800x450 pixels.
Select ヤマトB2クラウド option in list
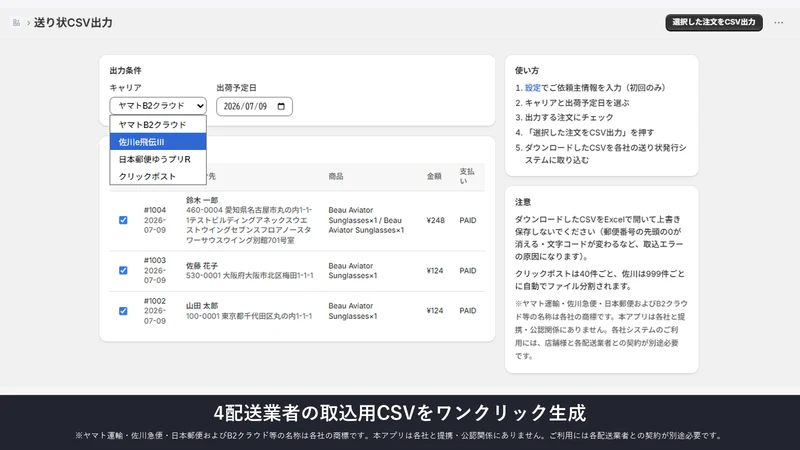[158, 124]
